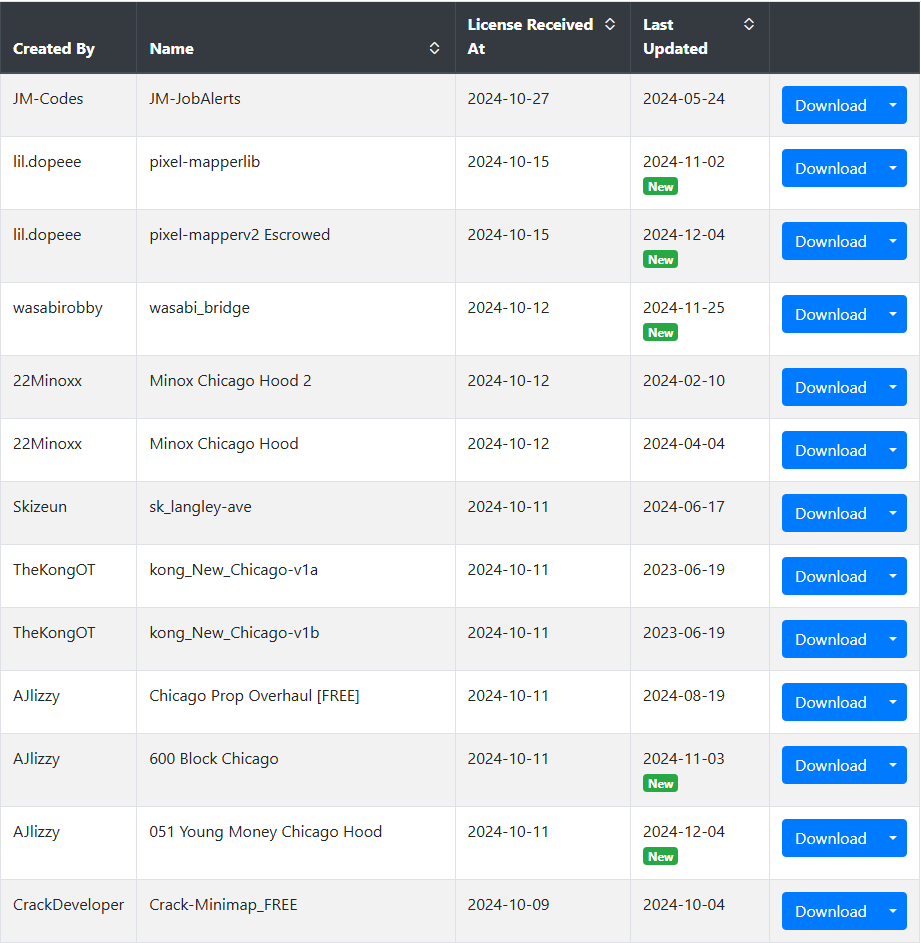This screenshot has width=921, height=943.
Task: Click the Last Updated column header
Action: pos(700,37)
